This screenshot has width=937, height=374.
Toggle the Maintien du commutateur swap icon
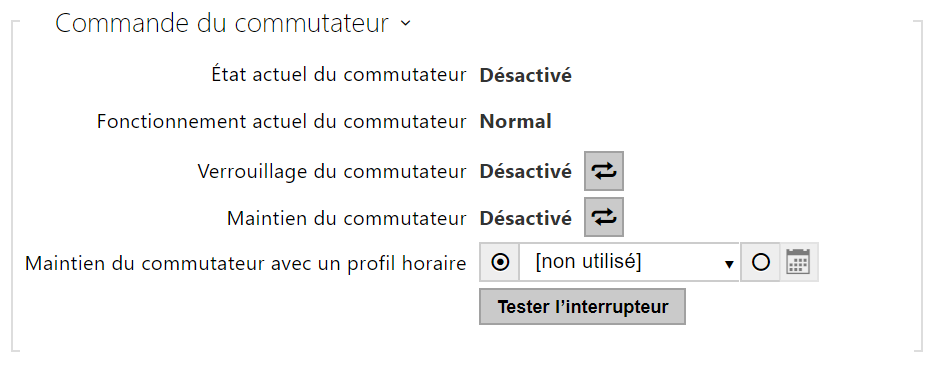(x=604, y=217)
